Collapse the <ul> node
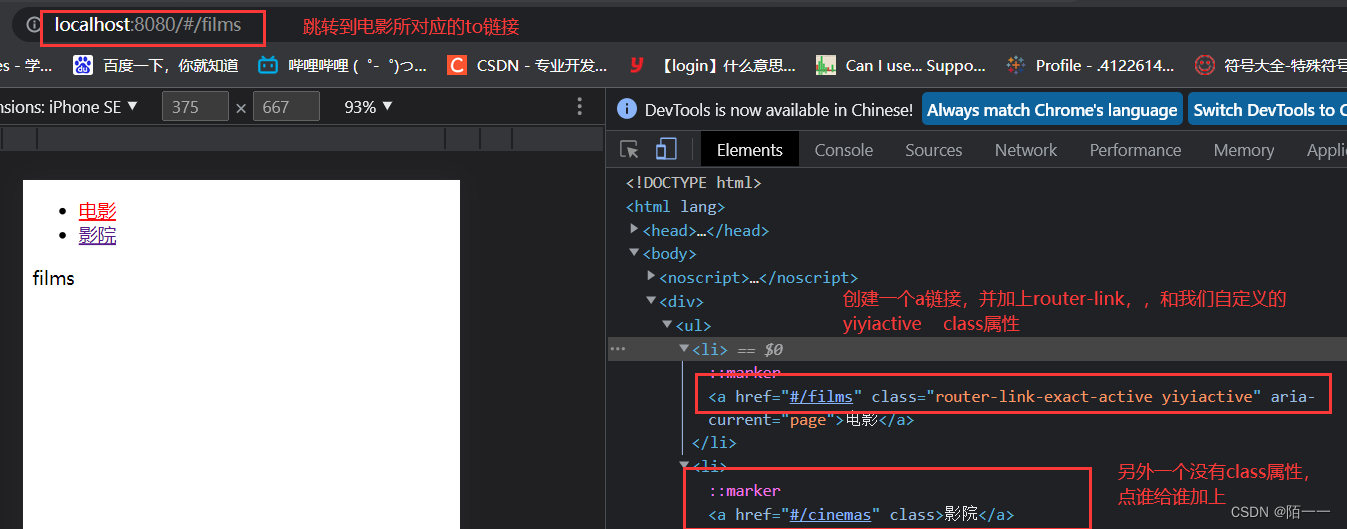 (x=668, y=325)
